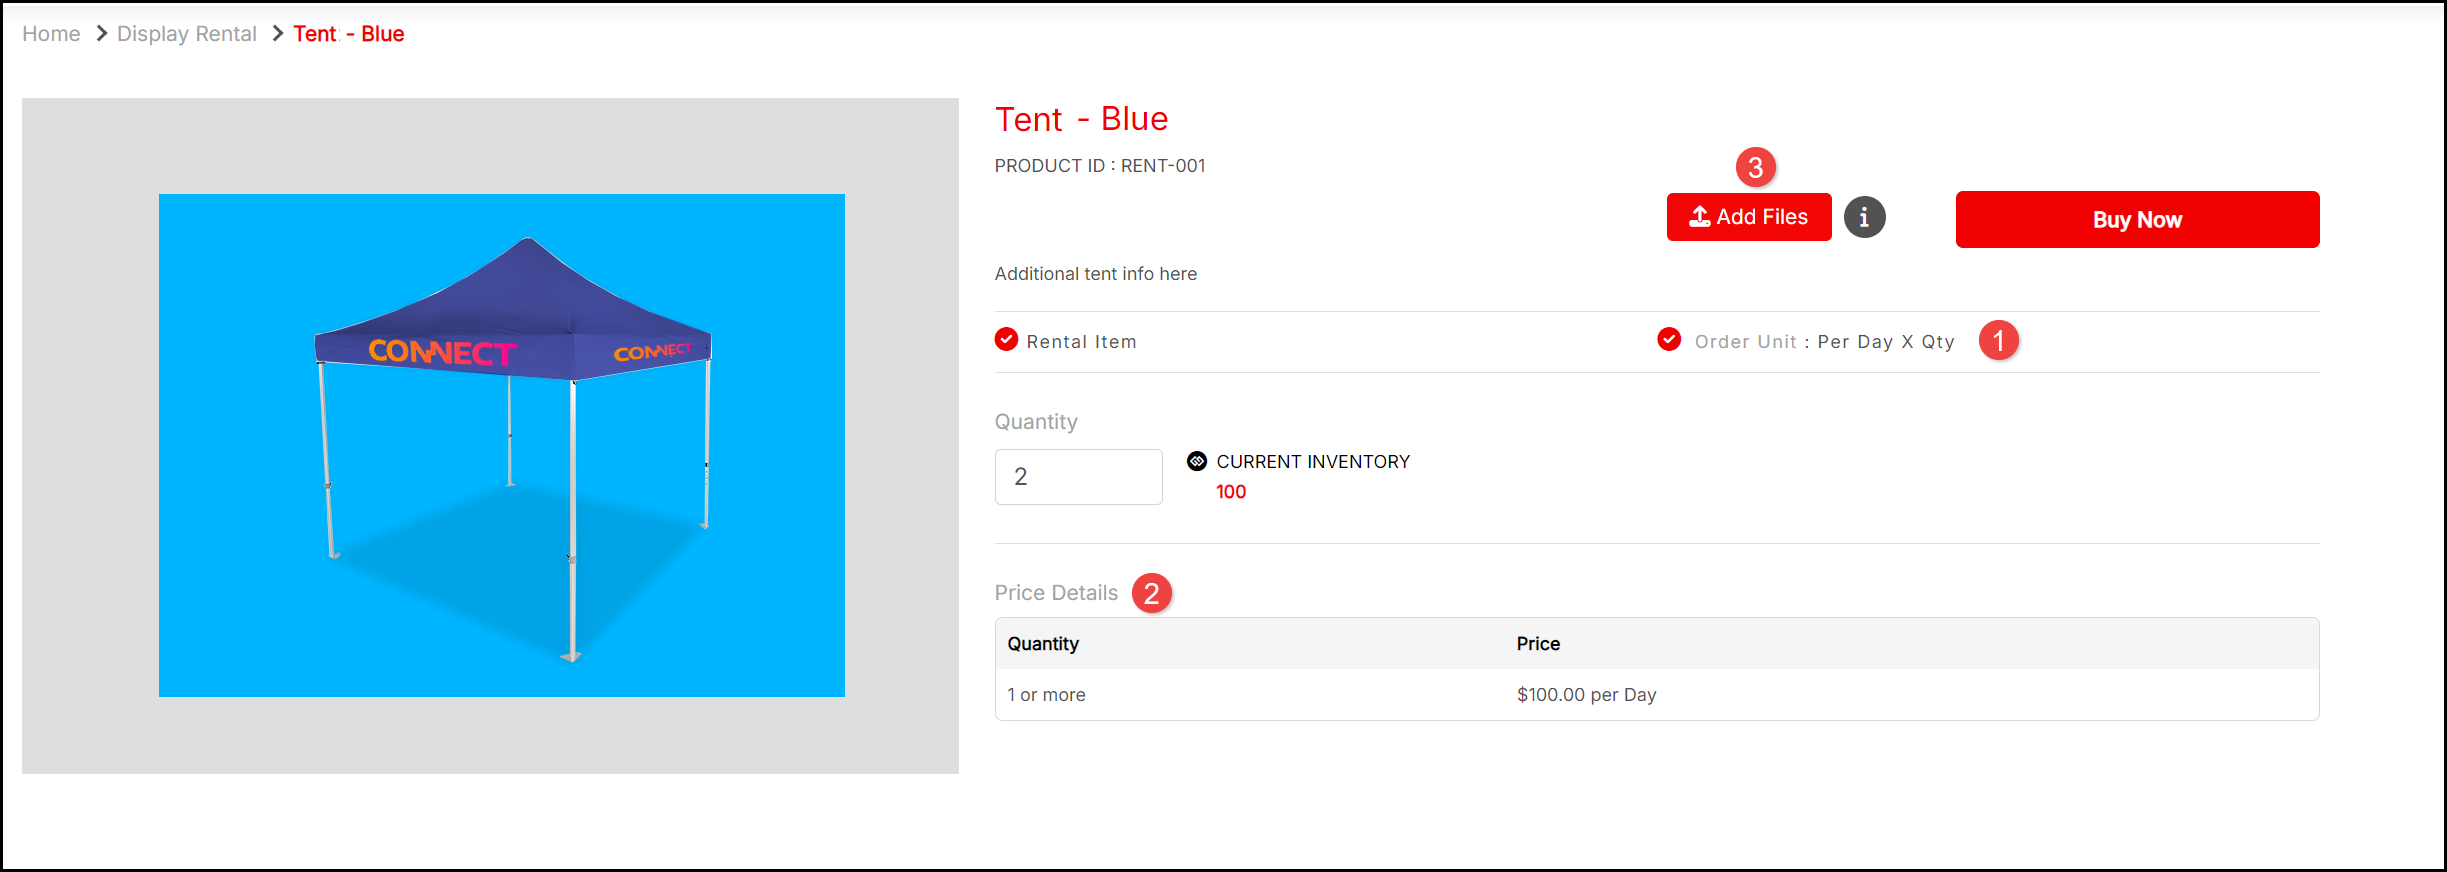2447x872 pixels.
Task: Click the Order Unit checkmark icon
Action: pos(1669,340)
